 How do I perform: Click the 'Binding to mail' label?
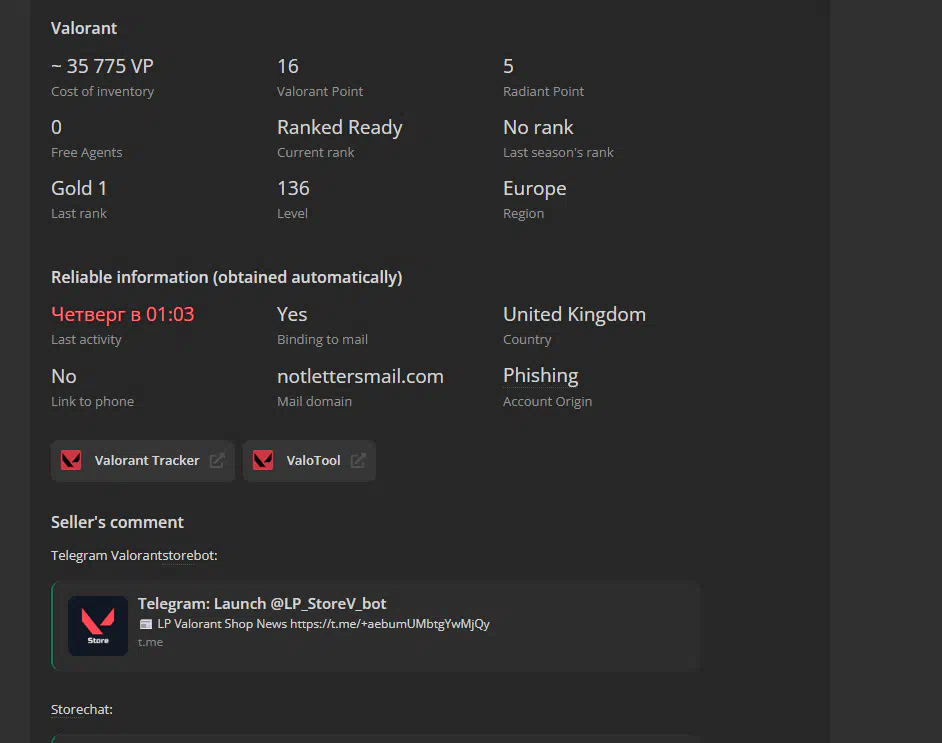tap(322, 339)
